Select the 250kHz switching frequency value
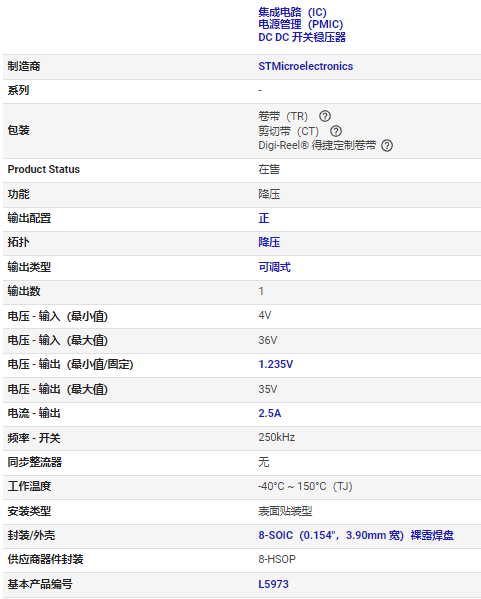Screen dimensions: 481x599 (x=277, y=437)
